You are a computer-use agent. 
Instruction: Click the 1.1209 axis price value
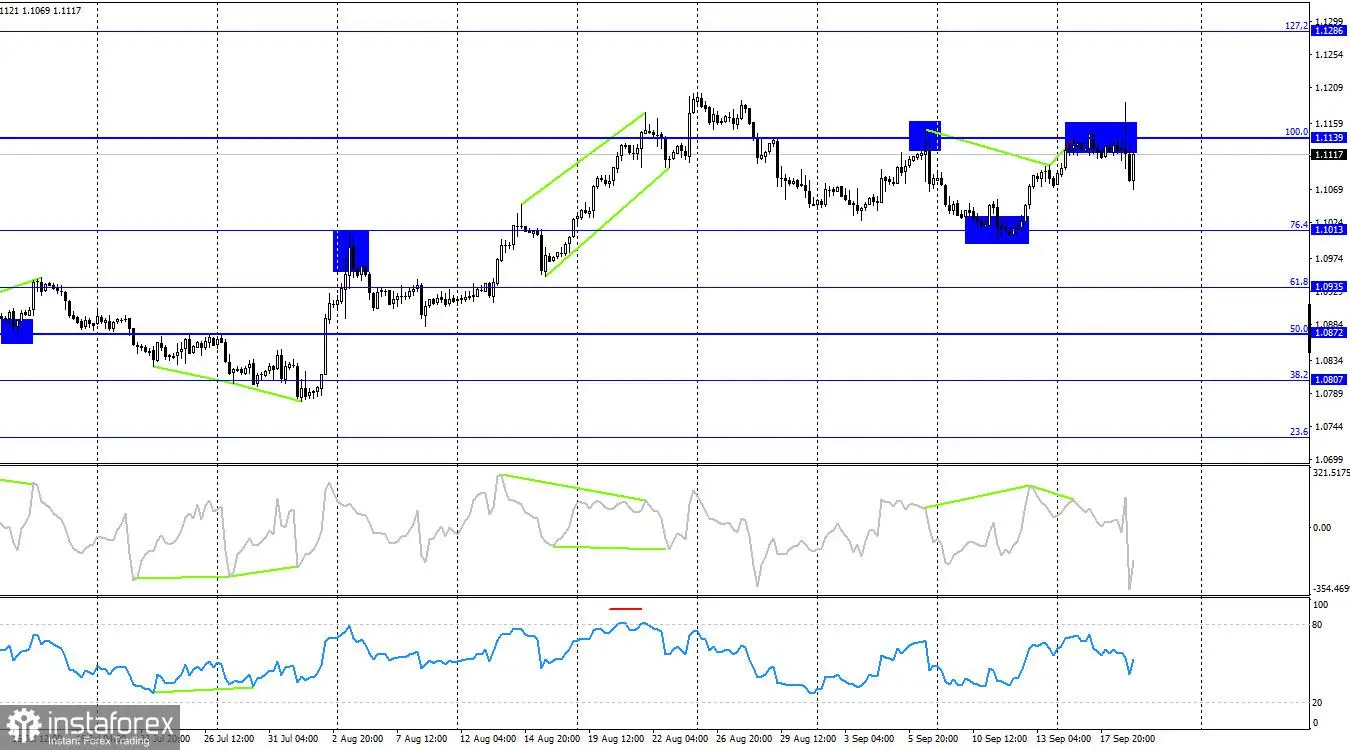pyautogui.click(x=1329, y=88)
